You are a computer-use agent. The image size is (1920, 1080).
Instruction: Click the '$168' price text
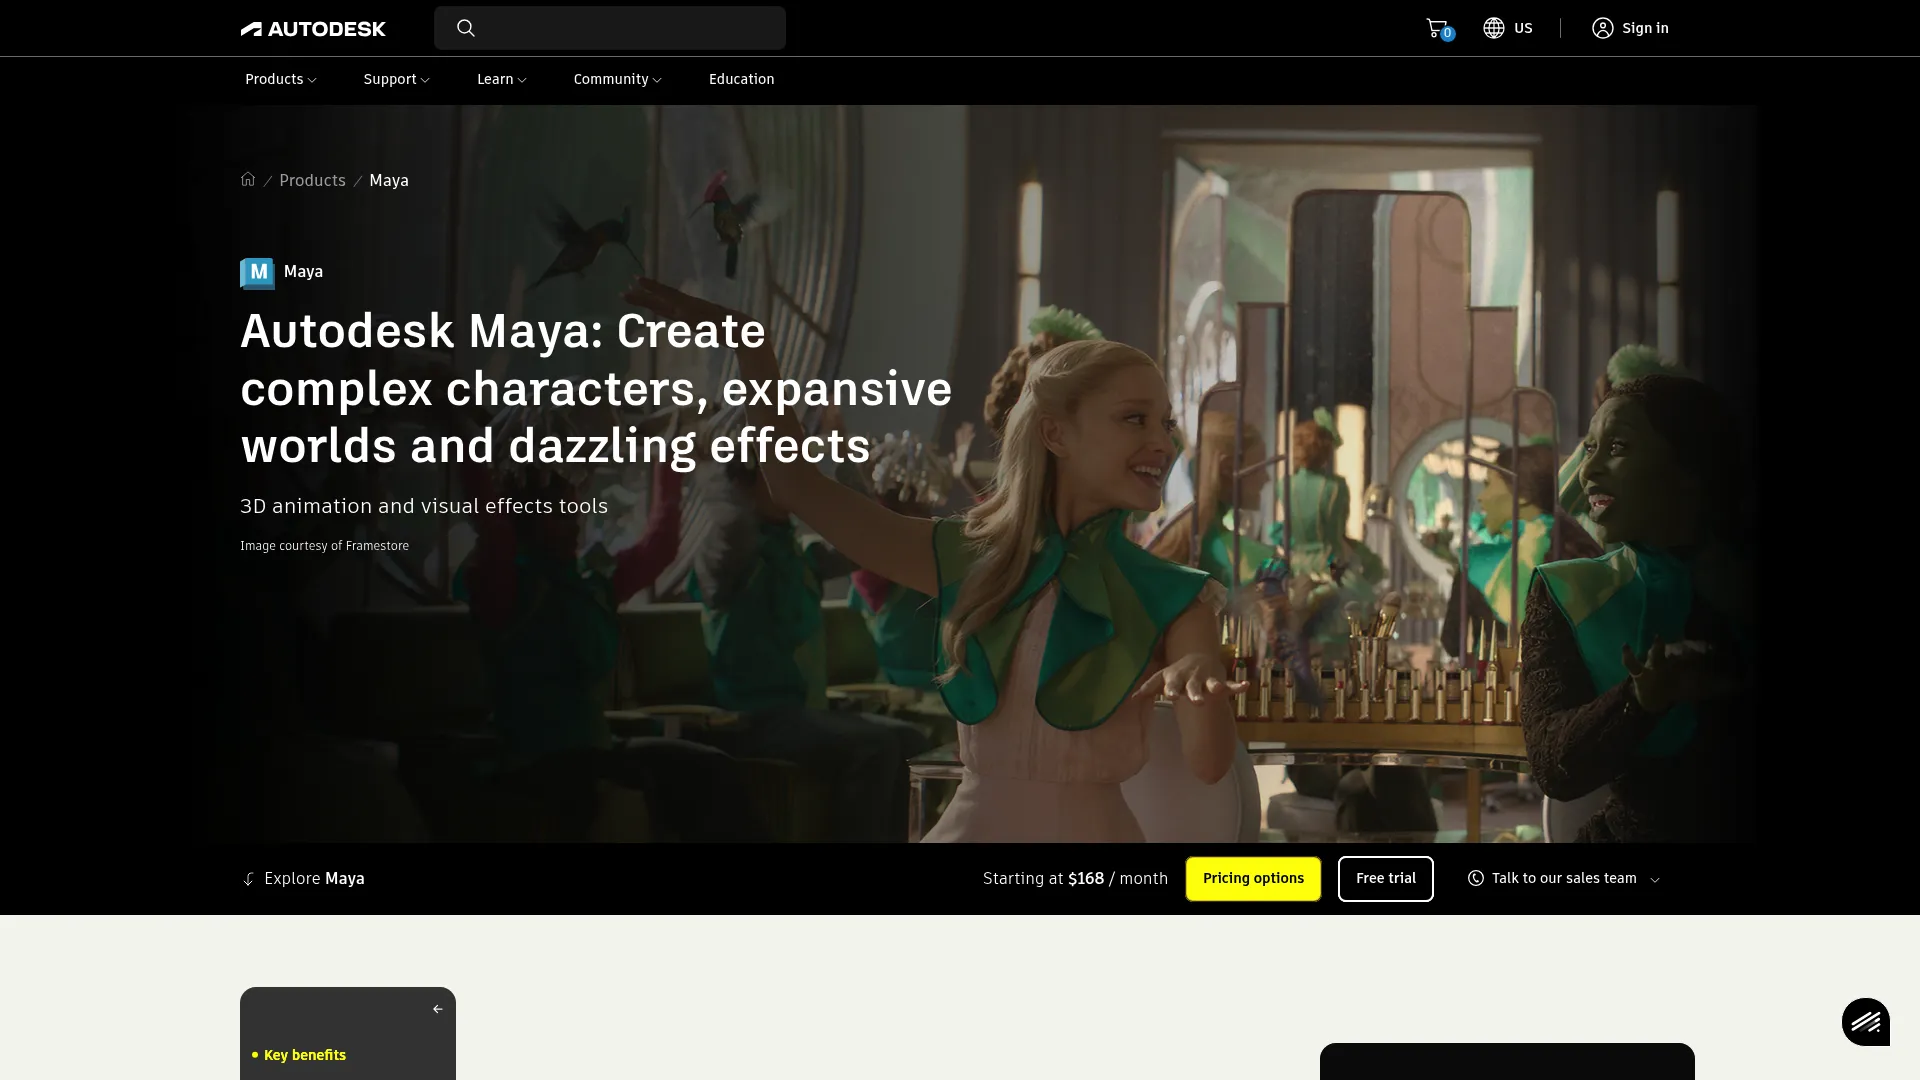click(1086, 879)
